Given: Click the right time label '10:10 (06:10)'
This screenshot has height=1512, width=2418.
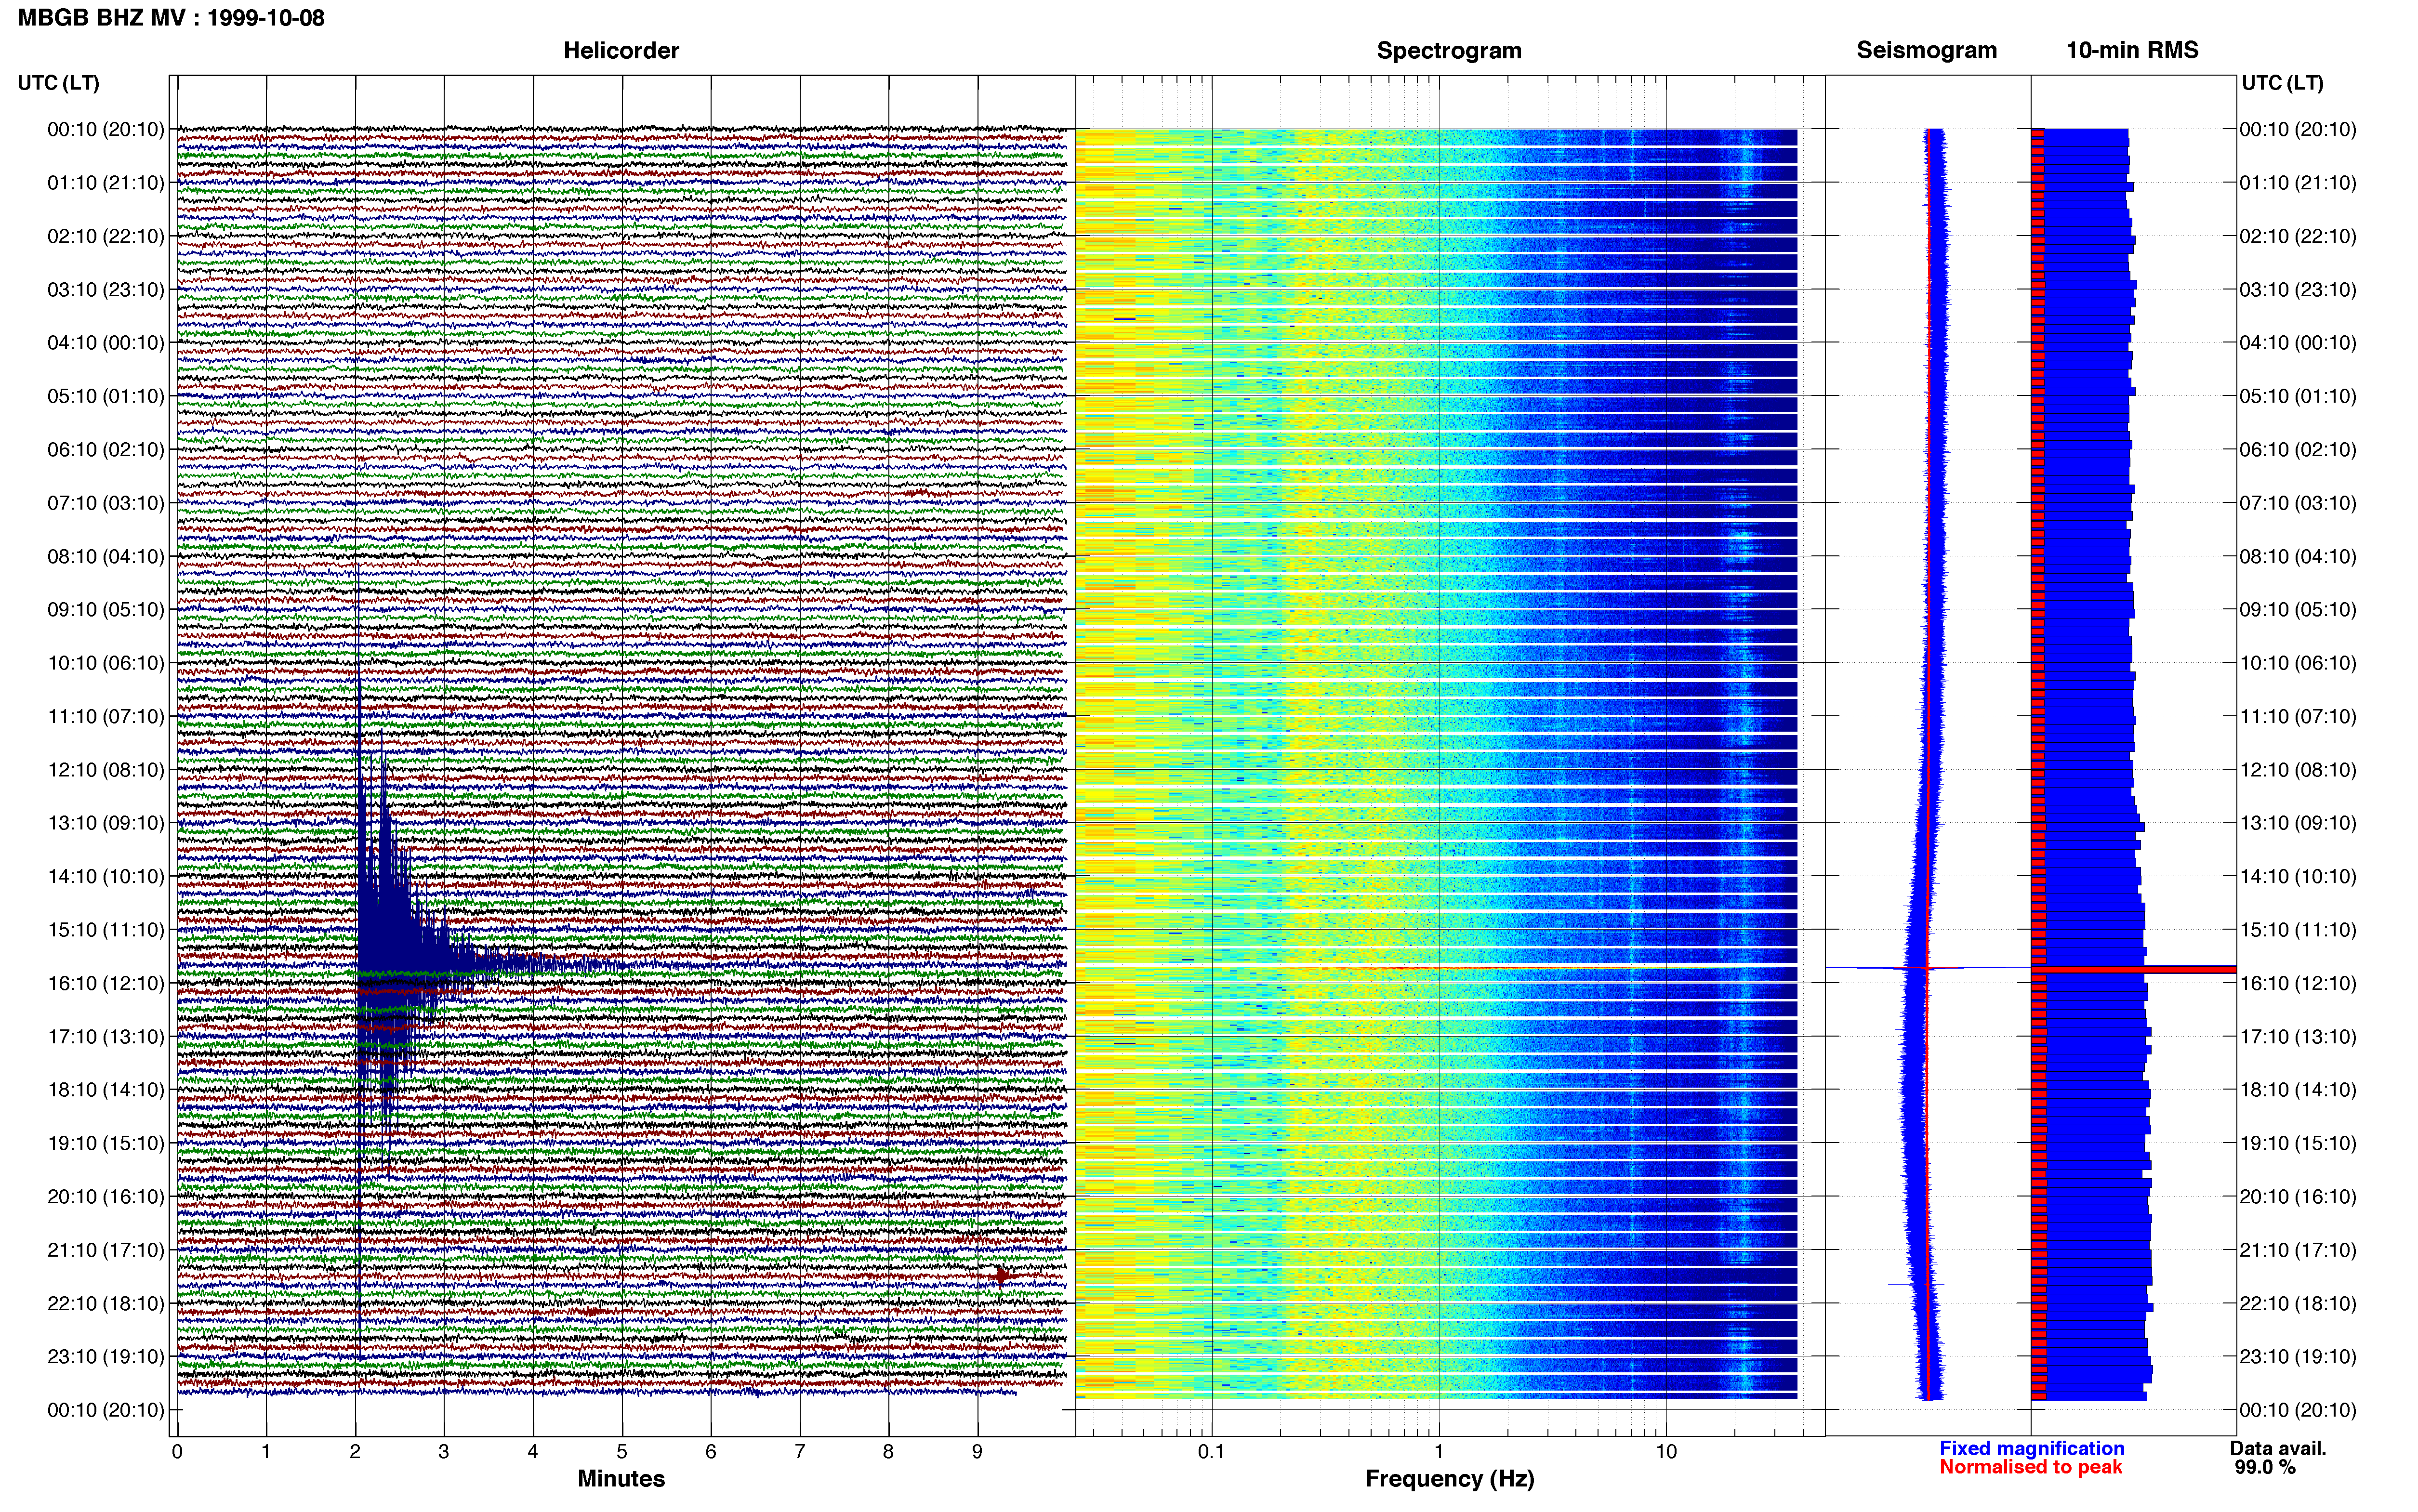Looking at the screenshot, I should (2298, 663).
